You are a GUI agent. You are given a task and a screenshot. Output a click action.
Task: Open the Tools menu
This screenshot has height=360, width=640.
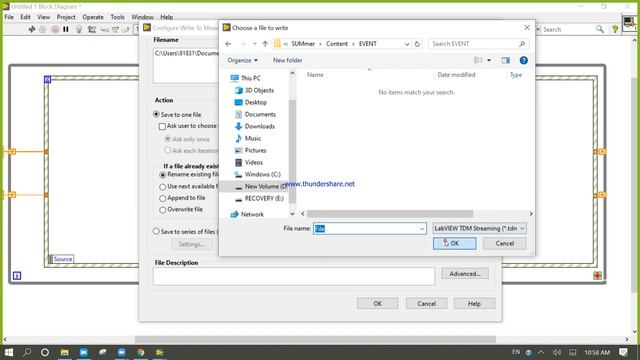click(x=118, y=17)
